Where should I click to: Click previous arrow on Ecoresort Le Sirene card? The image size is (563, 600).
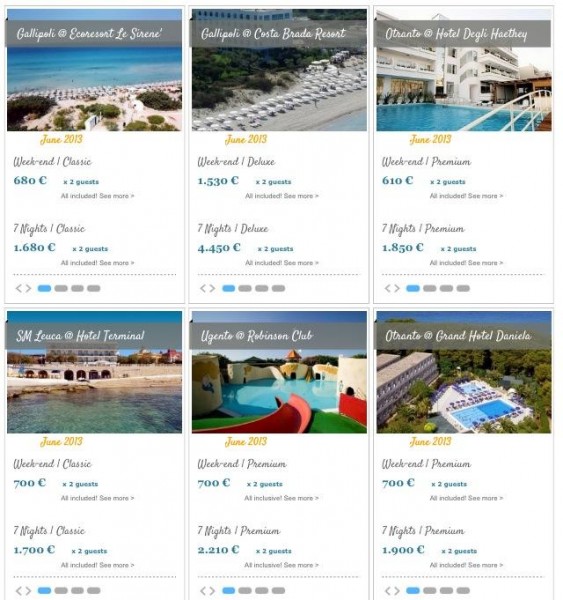click(18, 288)
